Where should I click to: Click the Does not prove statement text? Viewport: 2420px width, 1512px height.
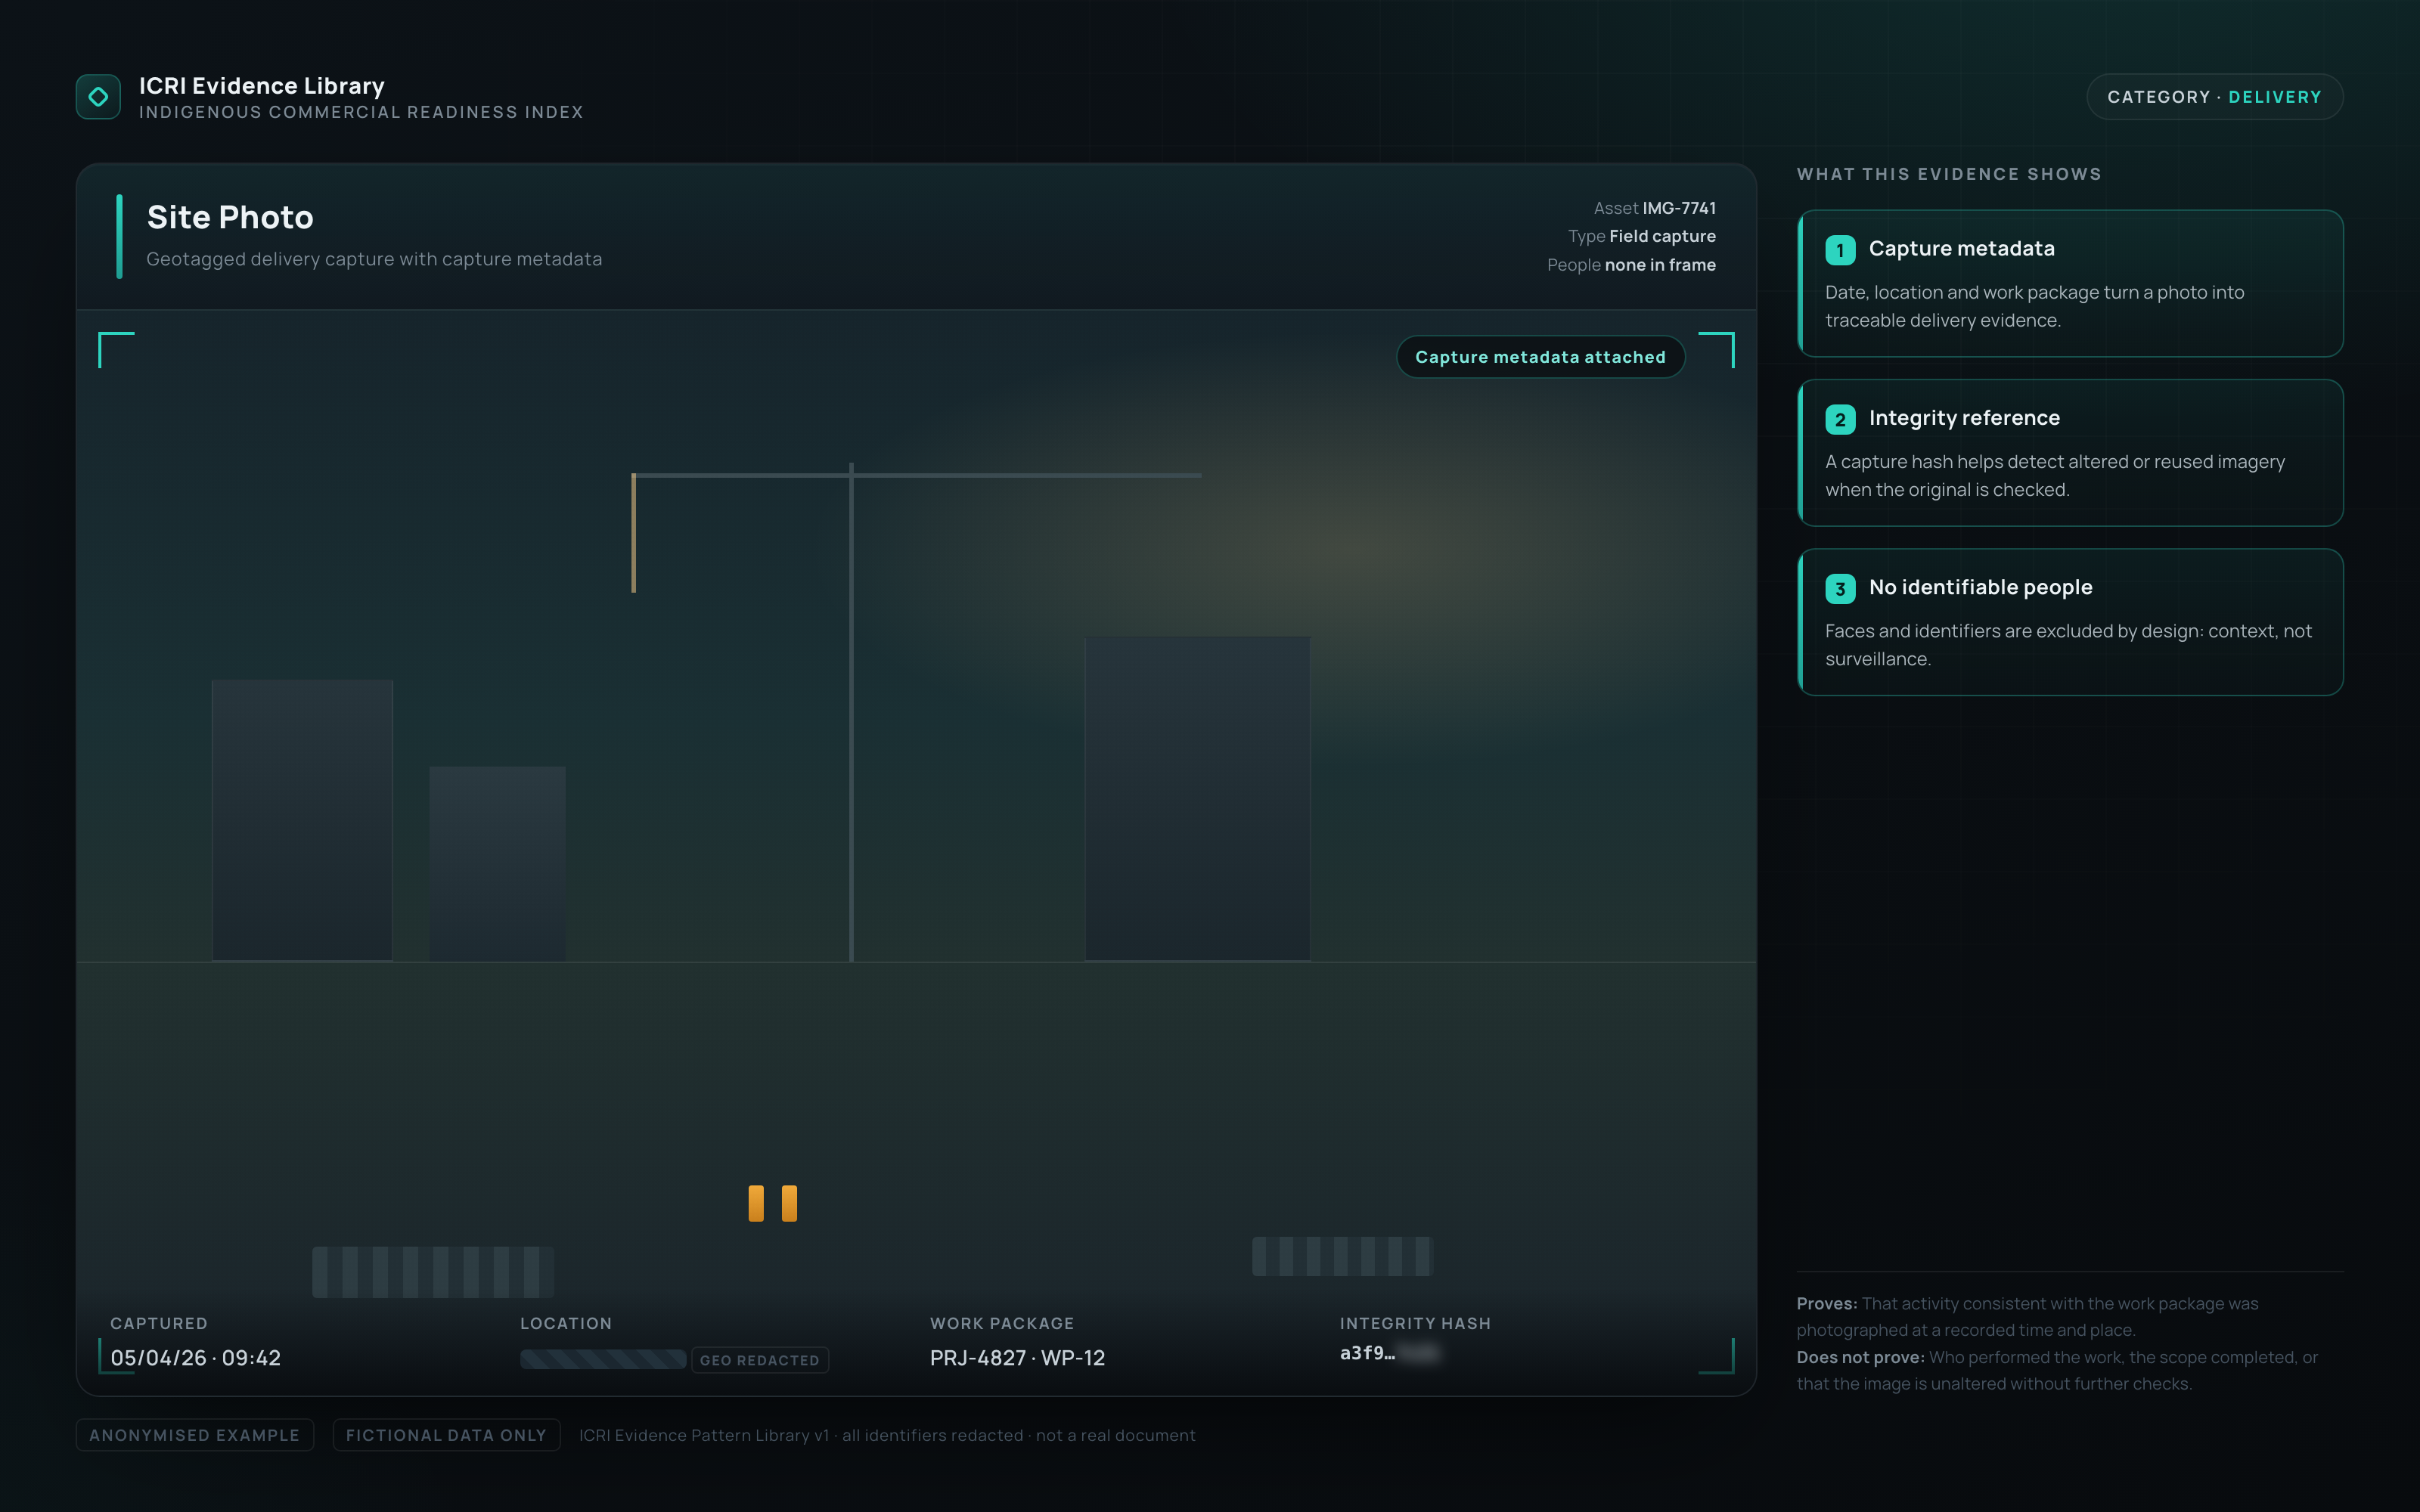coord(2057,1371)
